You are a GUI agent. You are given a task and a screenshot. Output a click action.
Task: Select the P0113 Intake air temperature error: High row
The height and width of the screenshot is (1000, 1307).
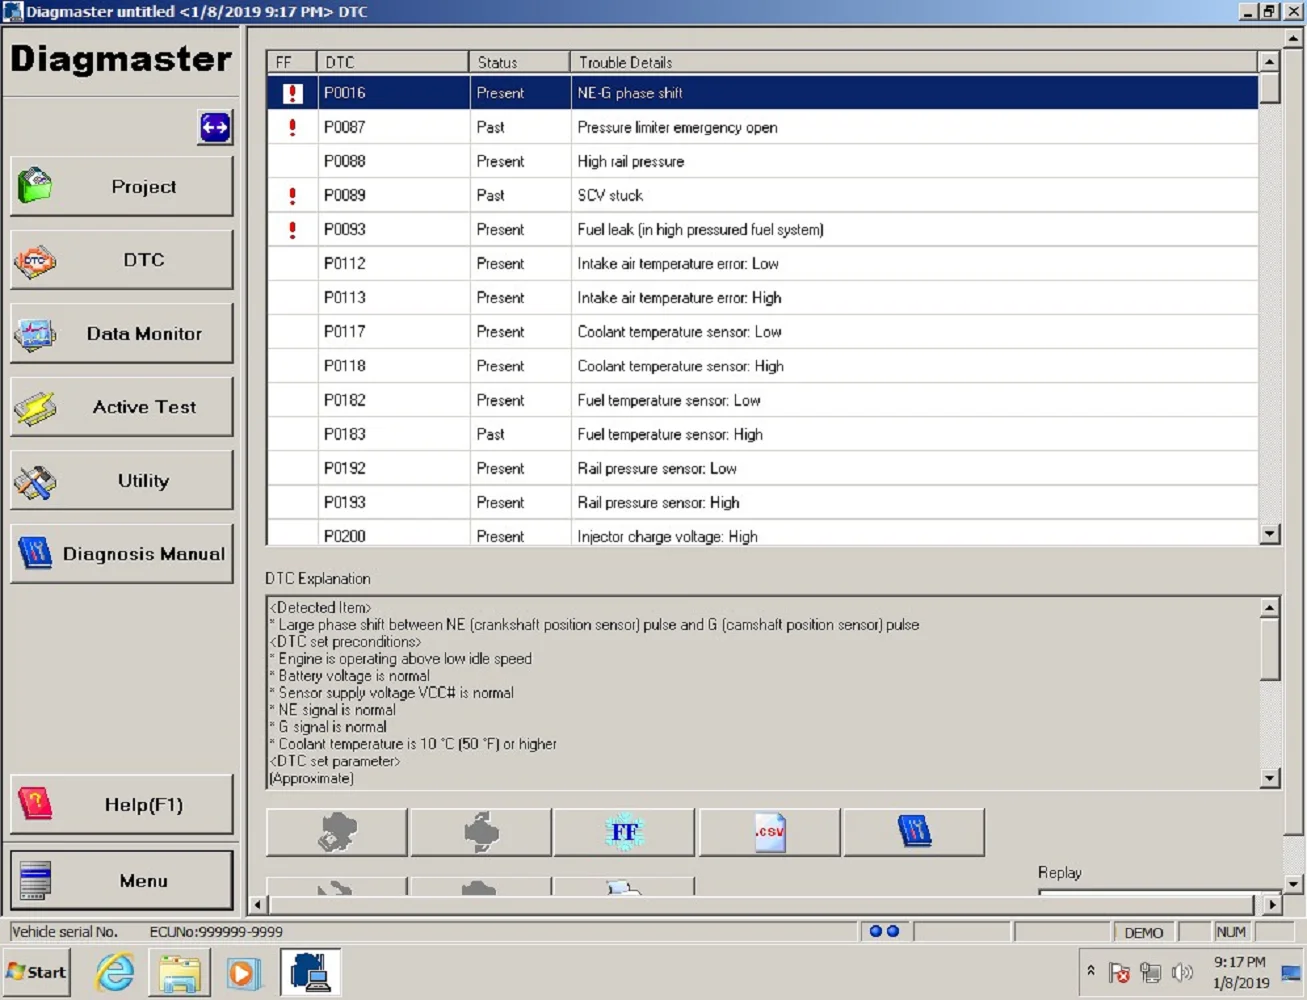[x=762, y=297]
